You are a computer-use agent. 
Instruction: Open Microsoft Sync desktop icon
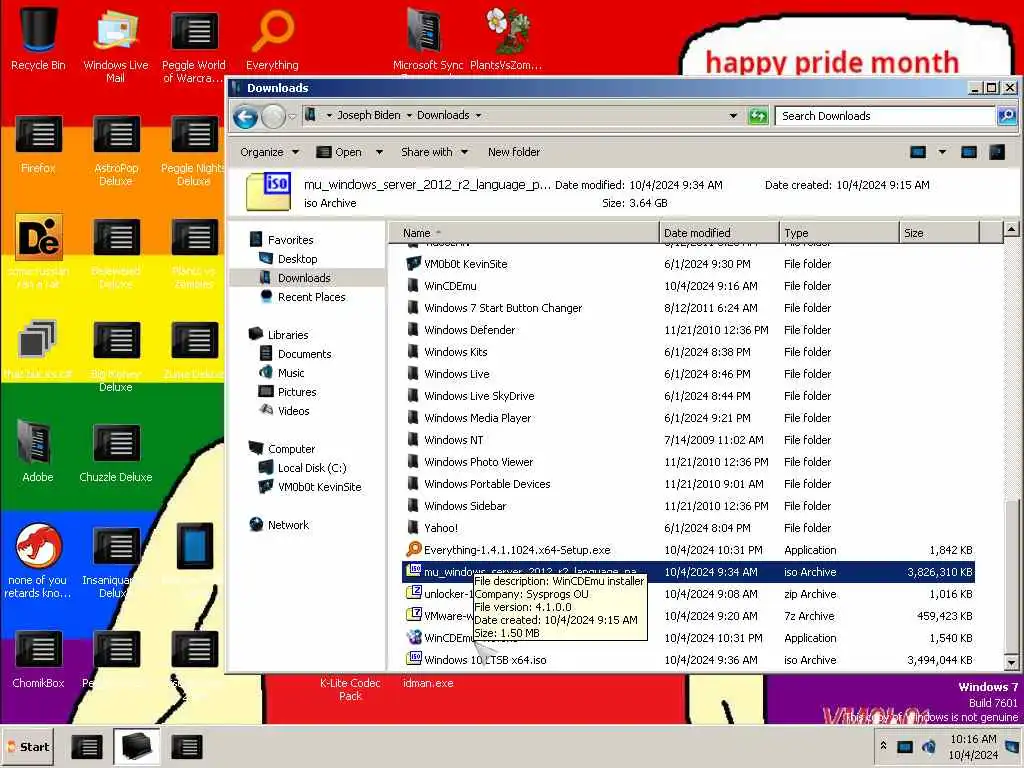click(428, 39)
